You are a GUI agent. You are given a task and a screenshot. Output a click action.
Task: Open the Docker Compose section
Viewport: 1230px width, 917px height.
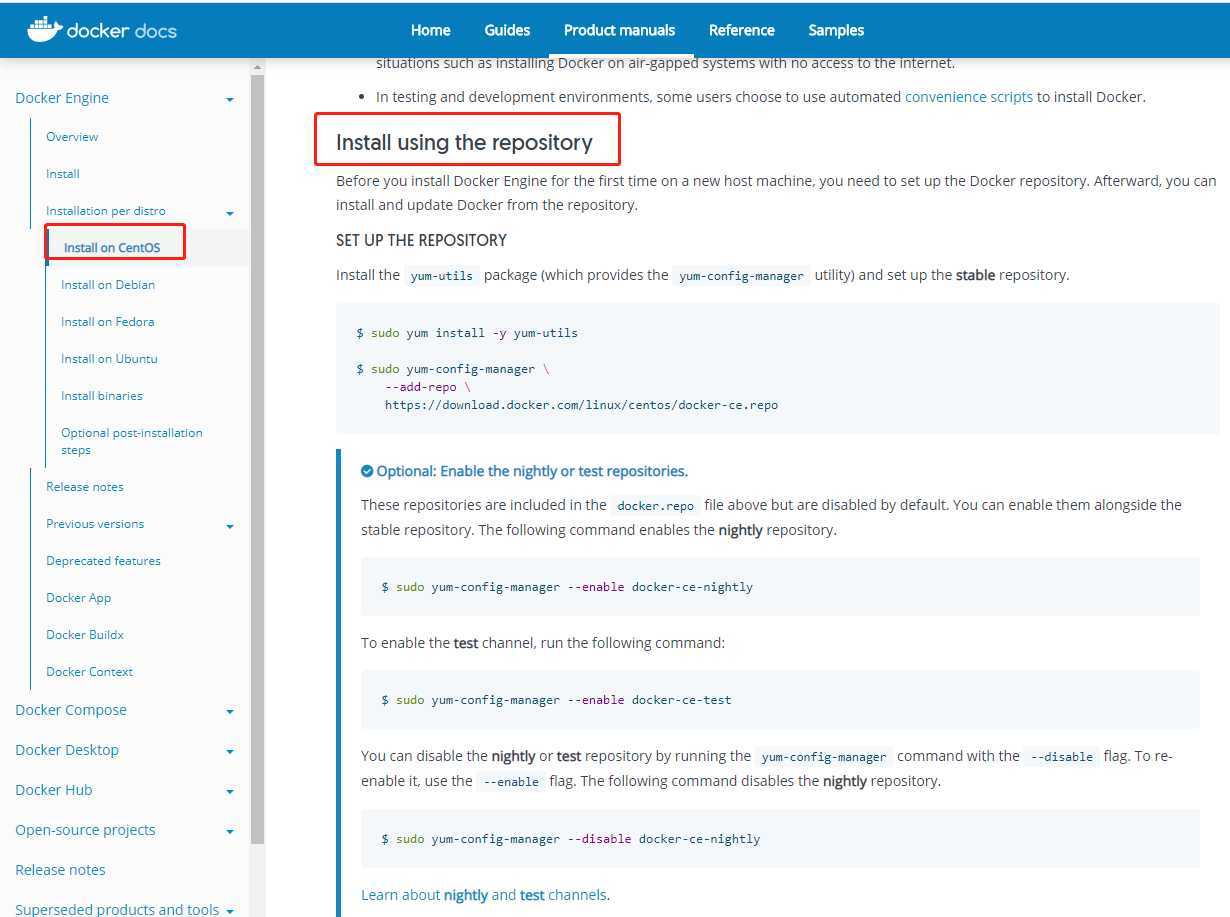point(71,710)
